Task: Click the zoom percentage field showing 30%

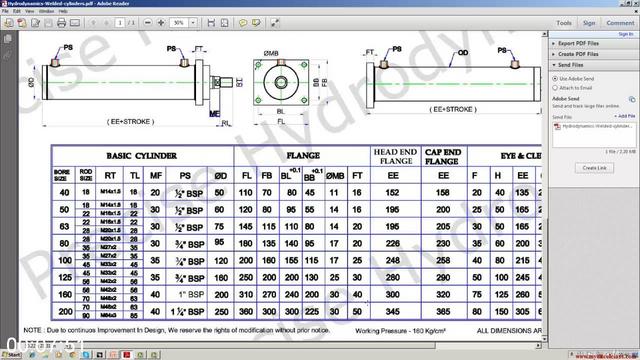Action: 179,23
